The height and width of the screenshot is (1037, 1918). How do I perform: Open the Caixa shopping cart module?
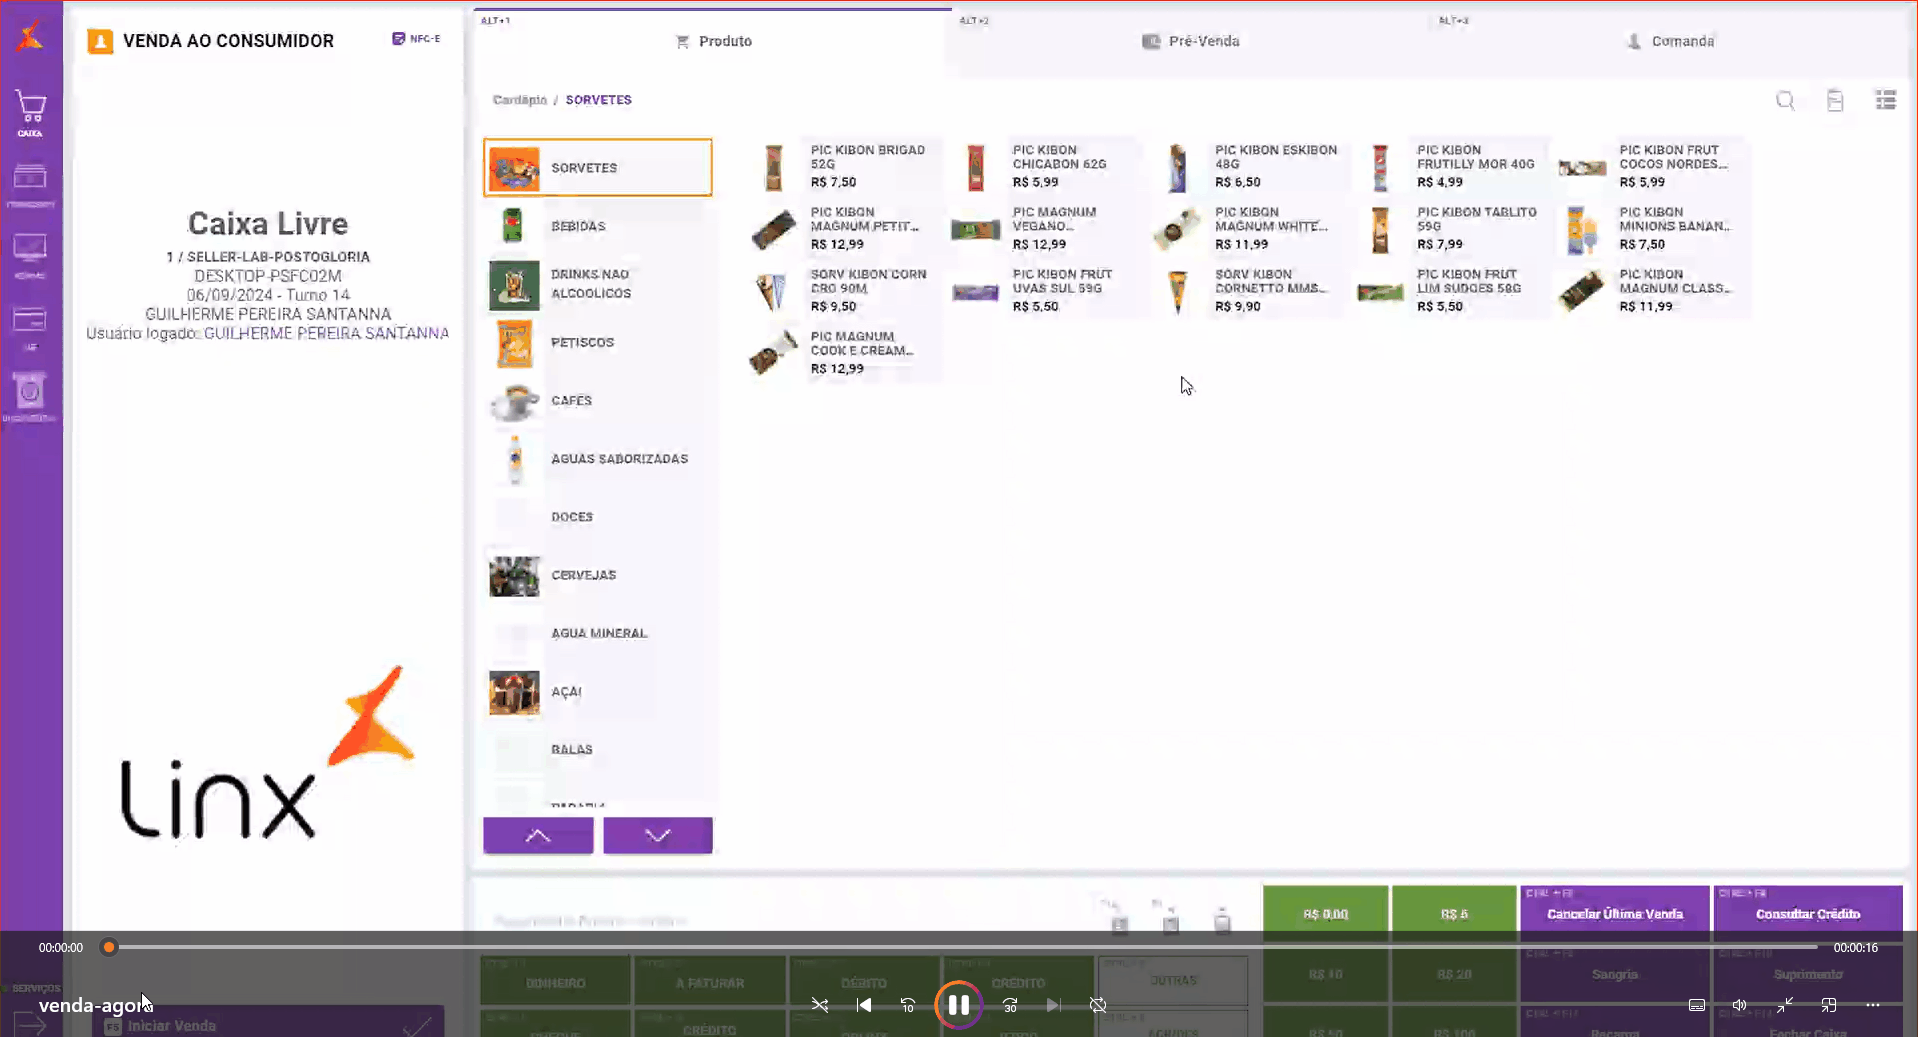click(x=30, y=113)
